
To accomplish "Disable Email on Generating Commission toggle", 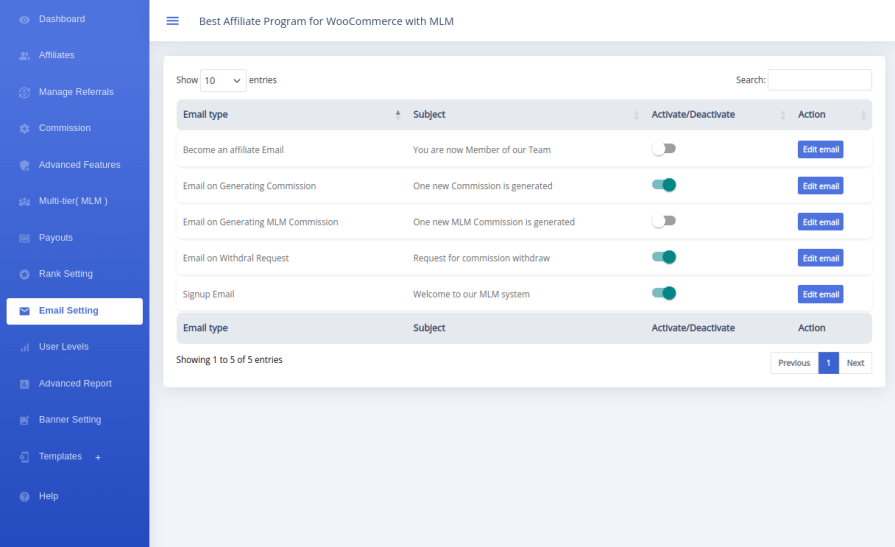I will (664, 185).
